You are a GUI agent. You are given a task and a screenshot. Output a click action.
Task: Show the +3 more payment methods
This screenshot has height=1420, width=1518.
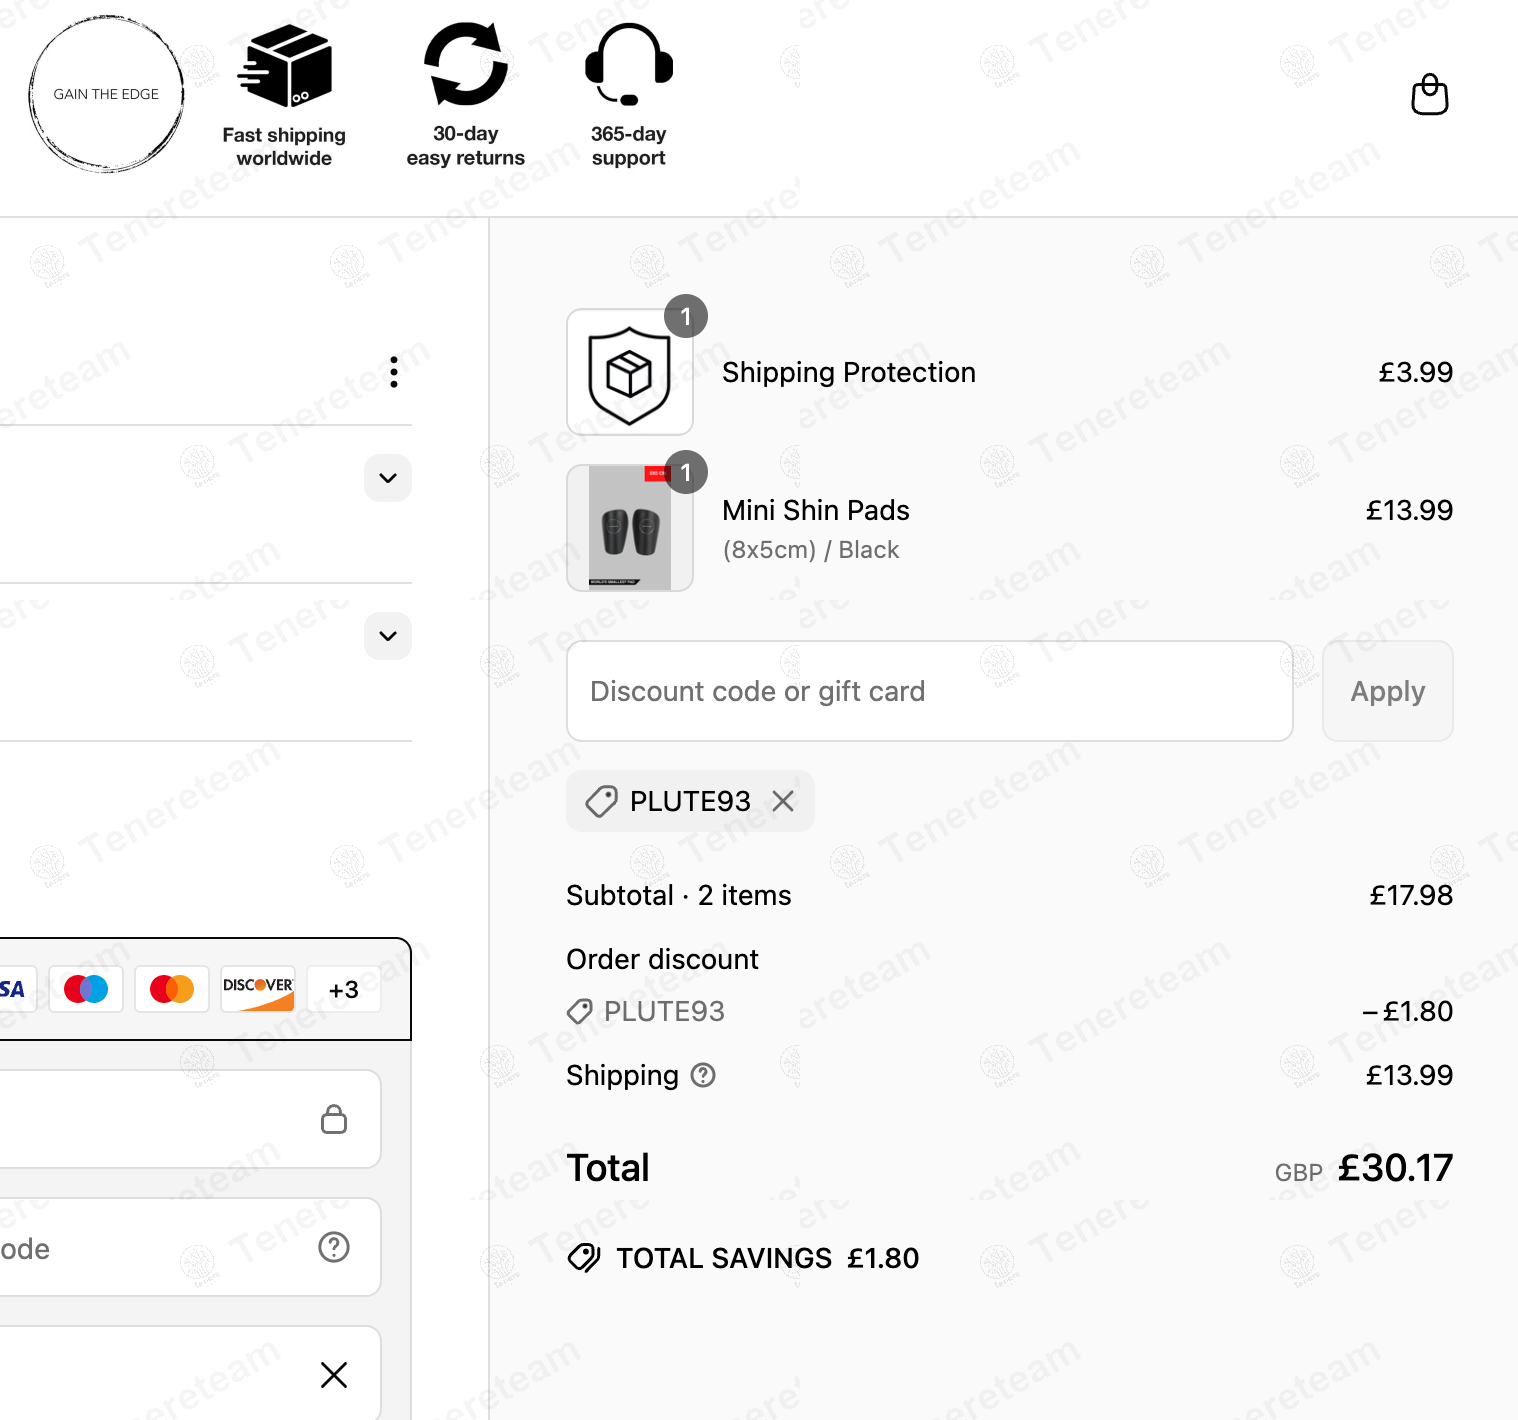point(343,989)
